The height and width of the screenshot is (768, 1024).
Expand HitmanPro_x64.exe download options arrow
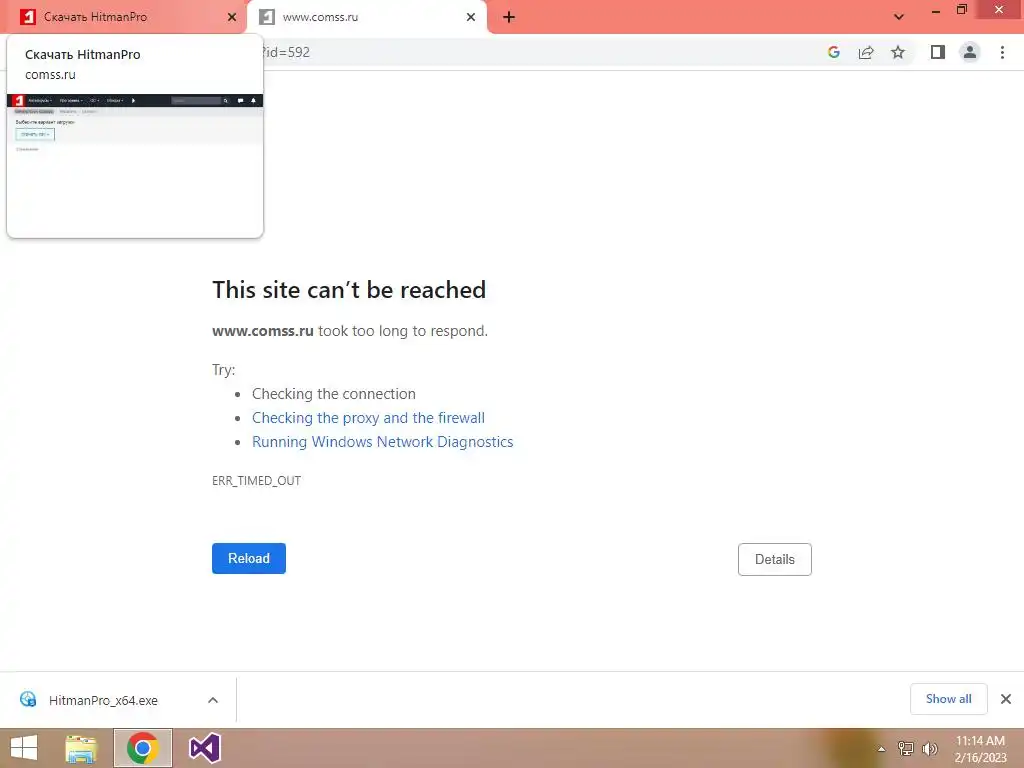click(x=213, y=700)
